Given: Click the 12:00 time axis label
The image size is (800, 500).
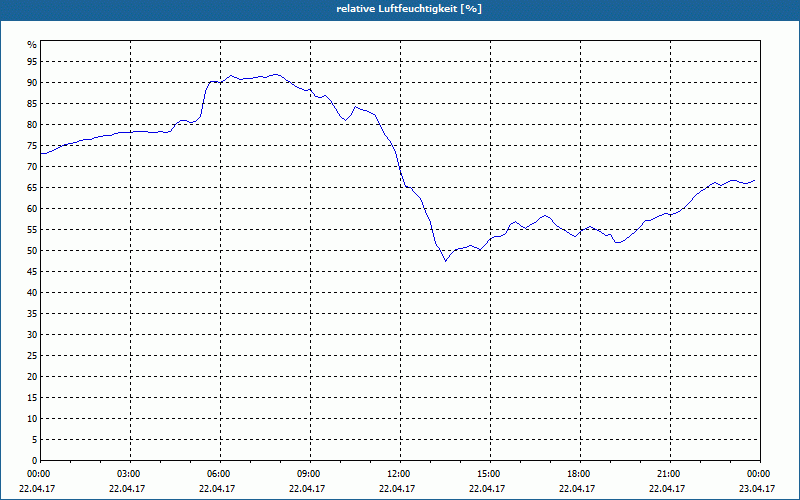Looking at the screenshot, I should click(x=401, y=474).
